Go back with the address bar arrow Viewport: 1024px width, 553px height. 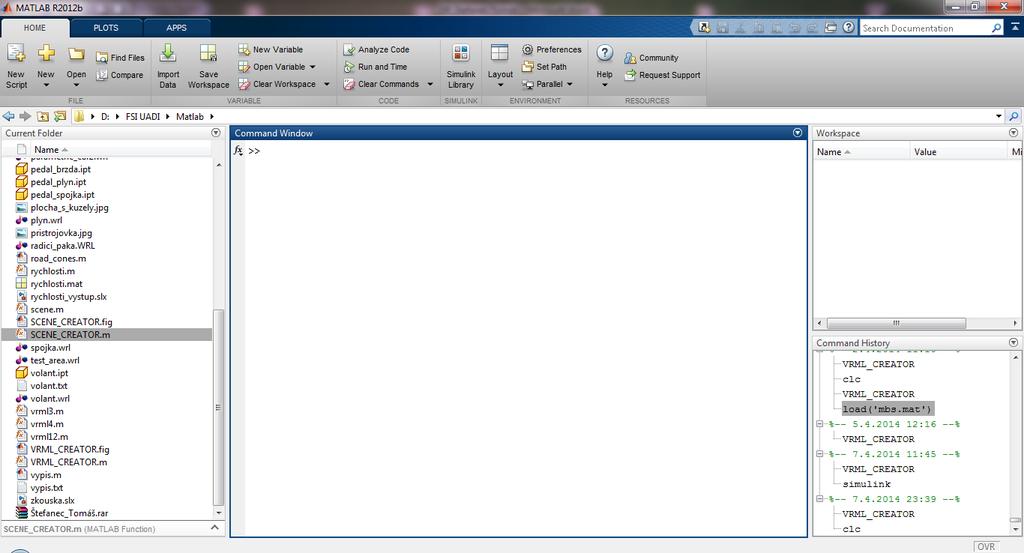(x=8, y=116)
